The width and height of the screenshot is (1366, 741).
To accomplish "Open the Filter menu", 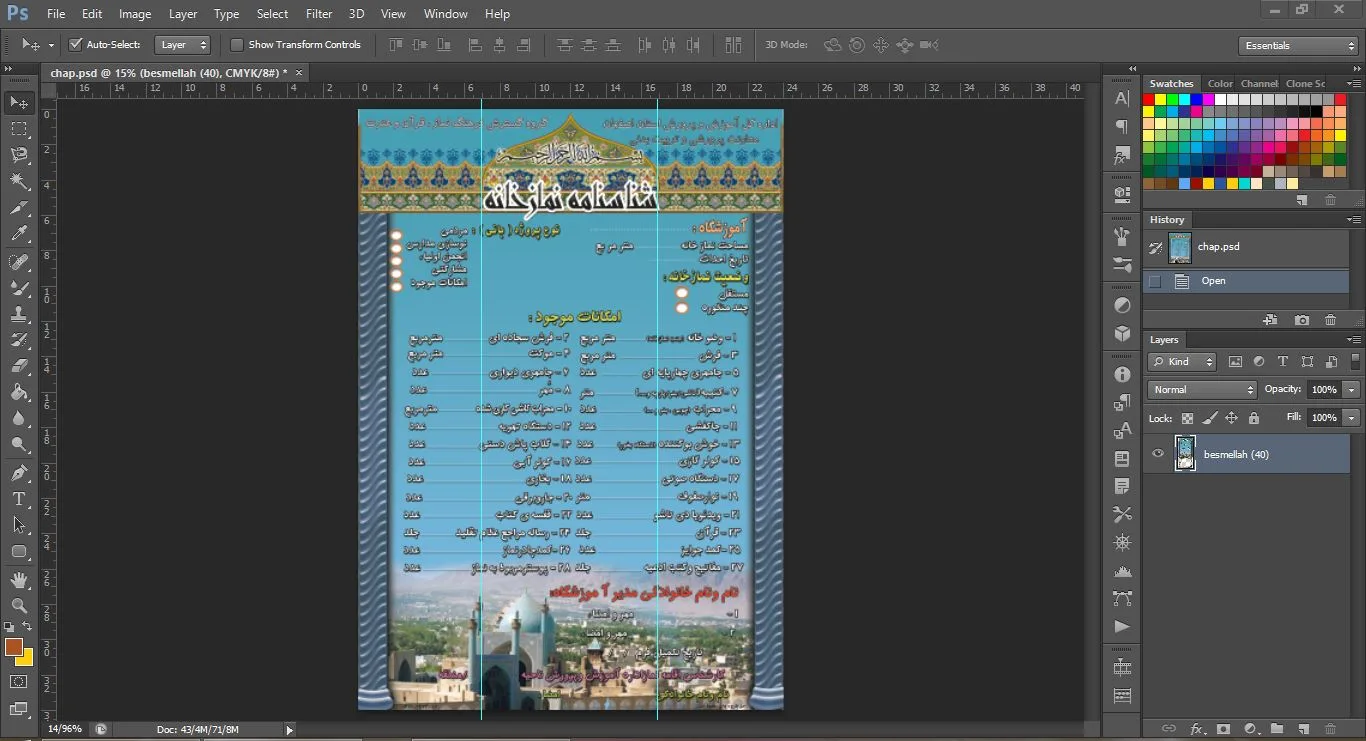I will click(x=319, y=14).
